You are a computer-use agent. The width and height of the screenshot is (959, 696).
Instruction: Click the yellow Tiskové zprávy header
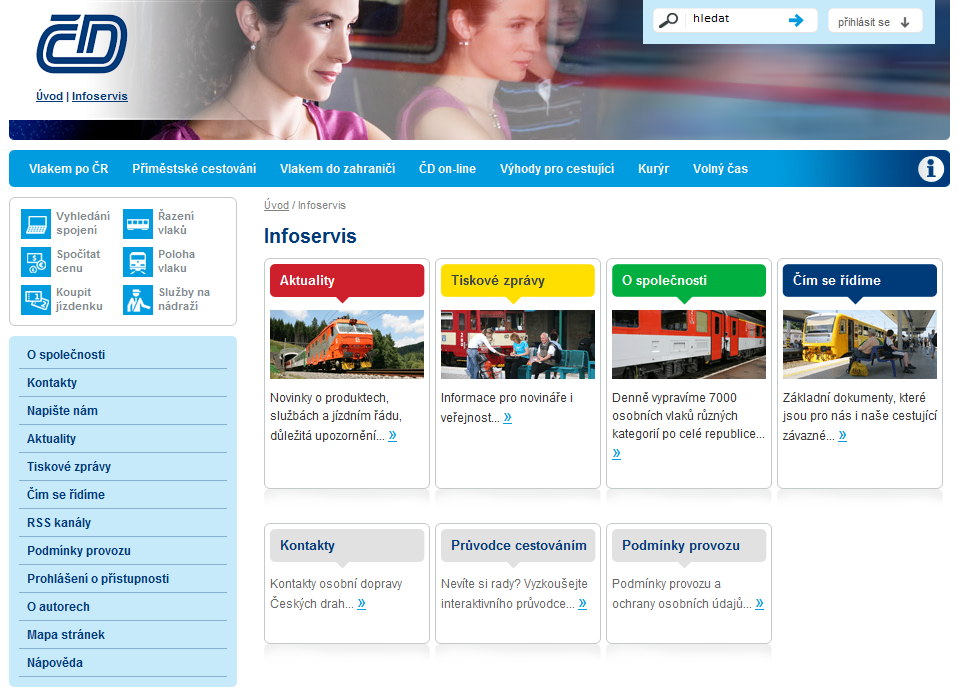pyautogui.click(x=517, y=281)
